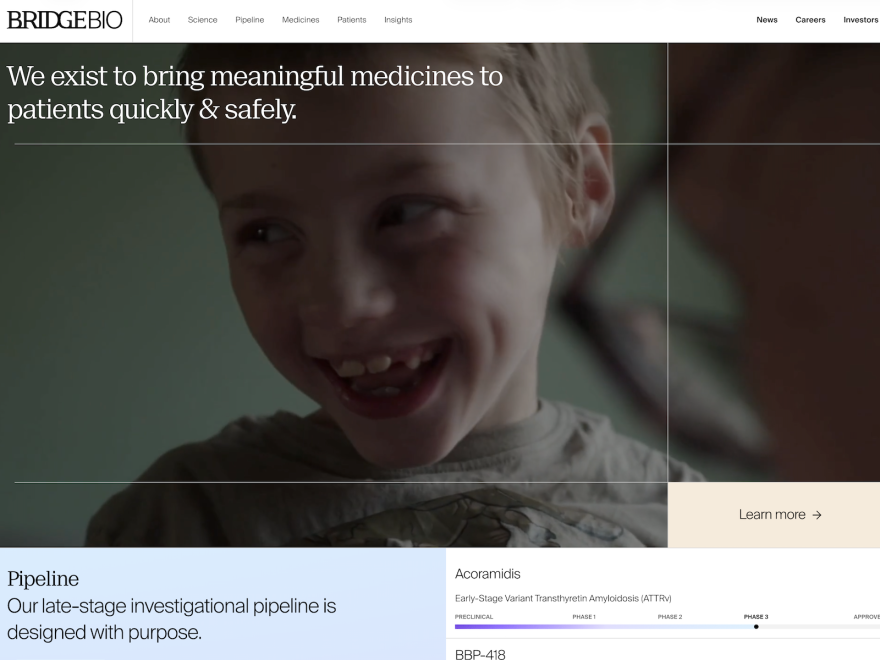The width and height of the screenshot is (880, 660).
Task: Open the About menu
Action: tap(159, 20)
